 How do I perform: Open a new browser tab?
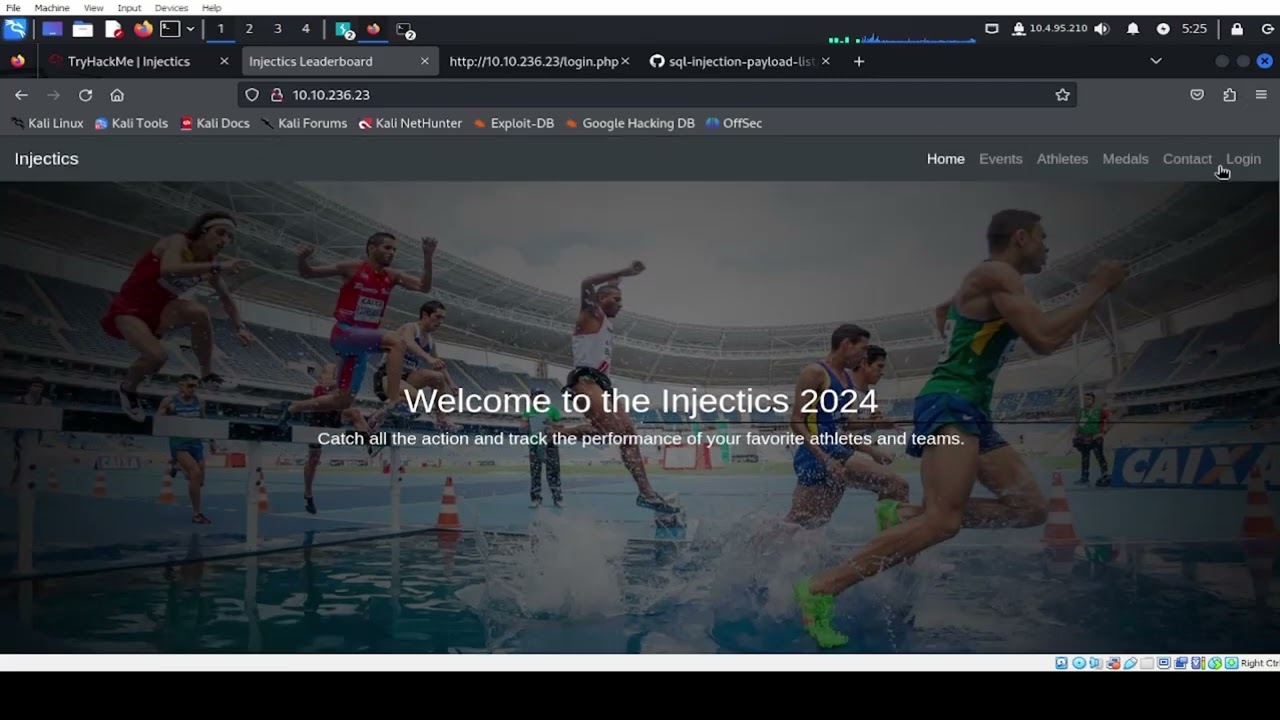tap(858, 61)
